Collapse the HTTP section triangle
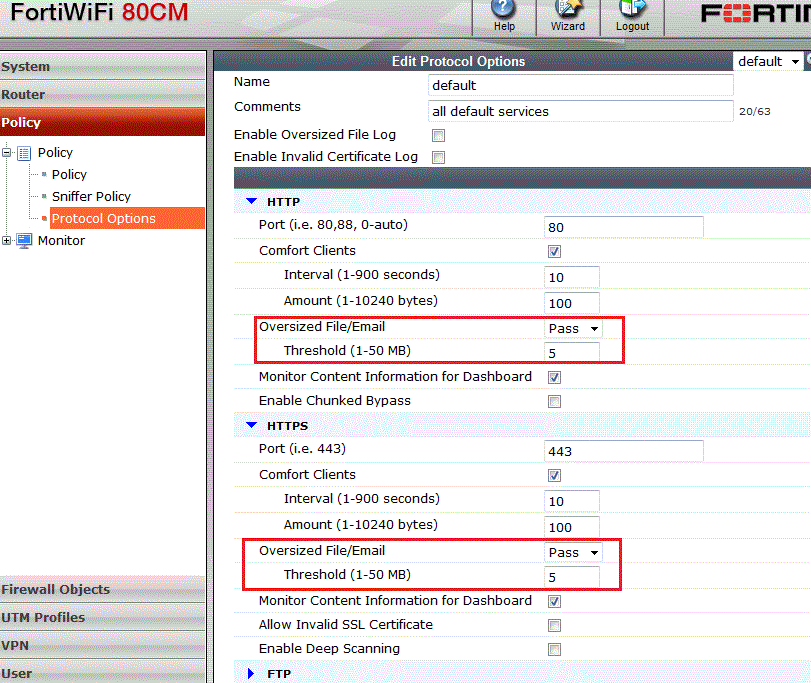The image size is (811, 683). point(251,201)
